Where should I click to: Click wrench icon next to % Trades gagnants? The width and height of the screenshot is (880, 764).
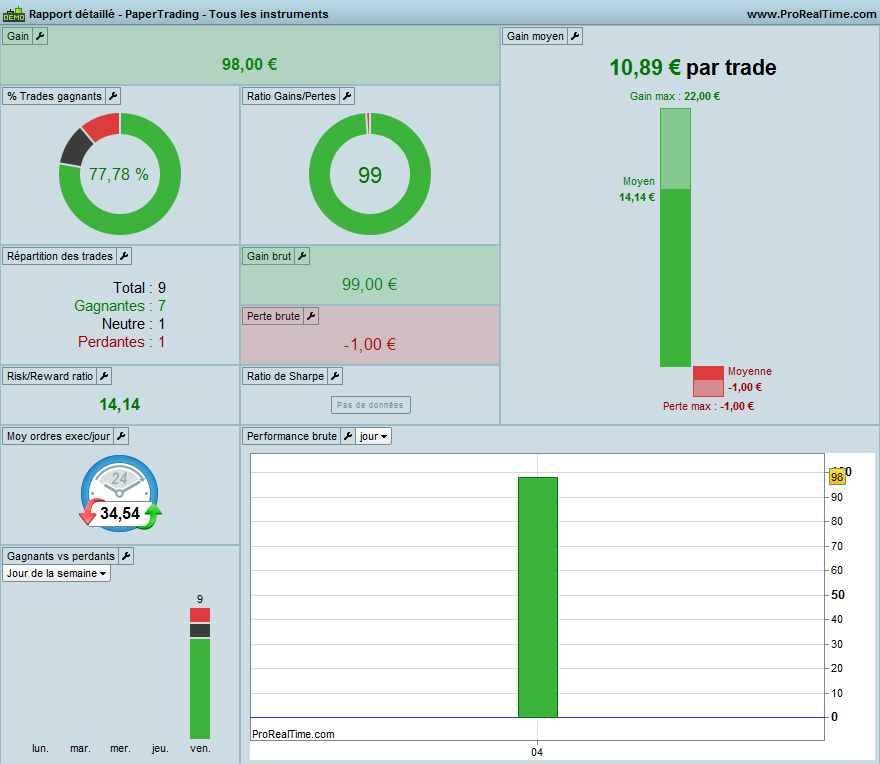click(x=113, y=97)
